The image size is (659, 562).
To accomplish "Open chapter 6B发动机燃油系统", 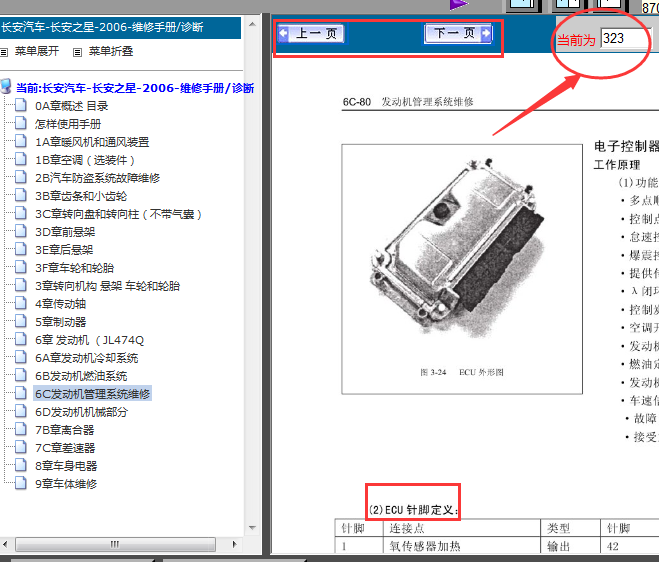I will tap(81, 376).
